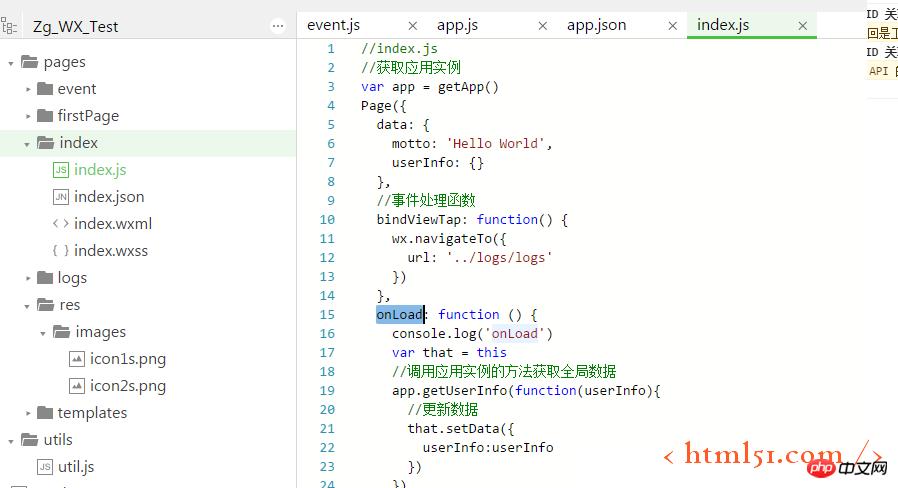
Task: Close the app.js tab
Action: point(543,26)
